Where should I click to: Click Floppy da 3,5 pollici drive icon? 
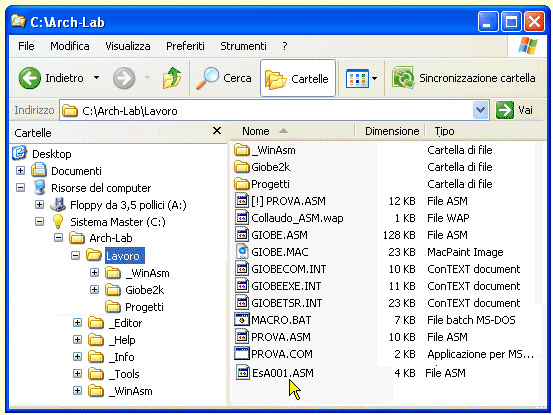click(58, 205)
